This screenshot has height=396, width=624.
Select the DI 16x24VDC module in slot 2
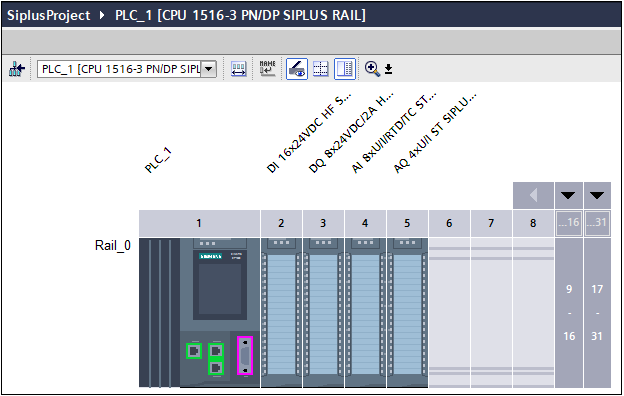tap(281, 312)
